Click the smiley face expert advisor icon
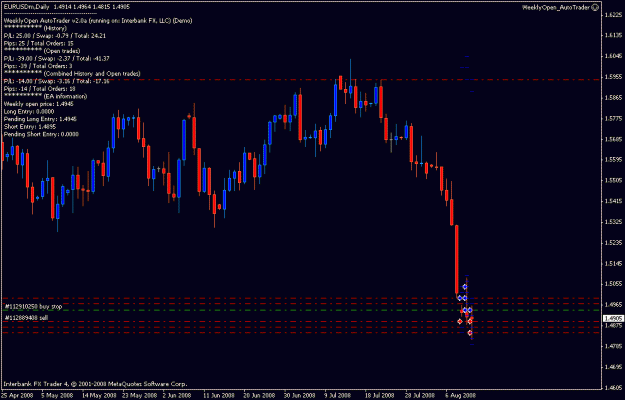Image resolution: width=625 pixels, height=400 pixels. point(595,7)
